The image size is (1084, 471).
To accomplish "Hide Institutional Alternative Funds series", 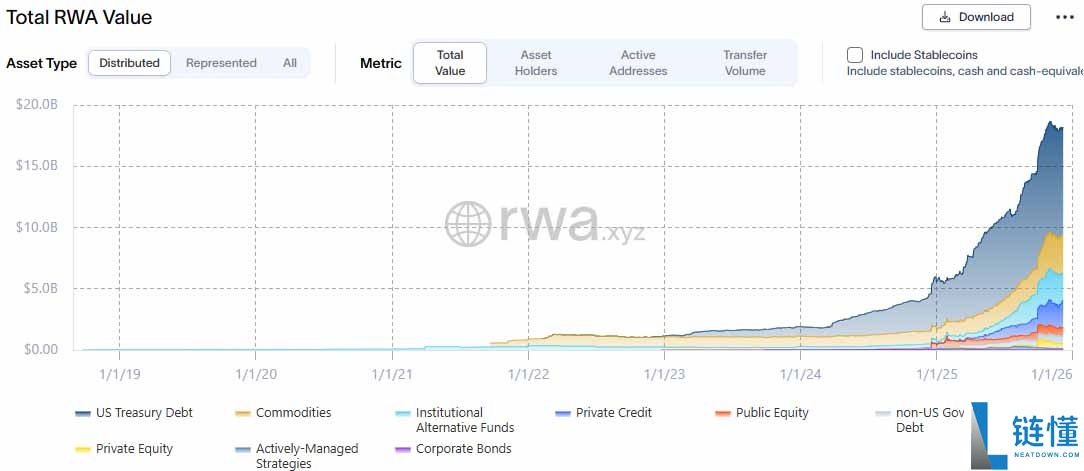I will pyautogui.click(x=403, y=413).
